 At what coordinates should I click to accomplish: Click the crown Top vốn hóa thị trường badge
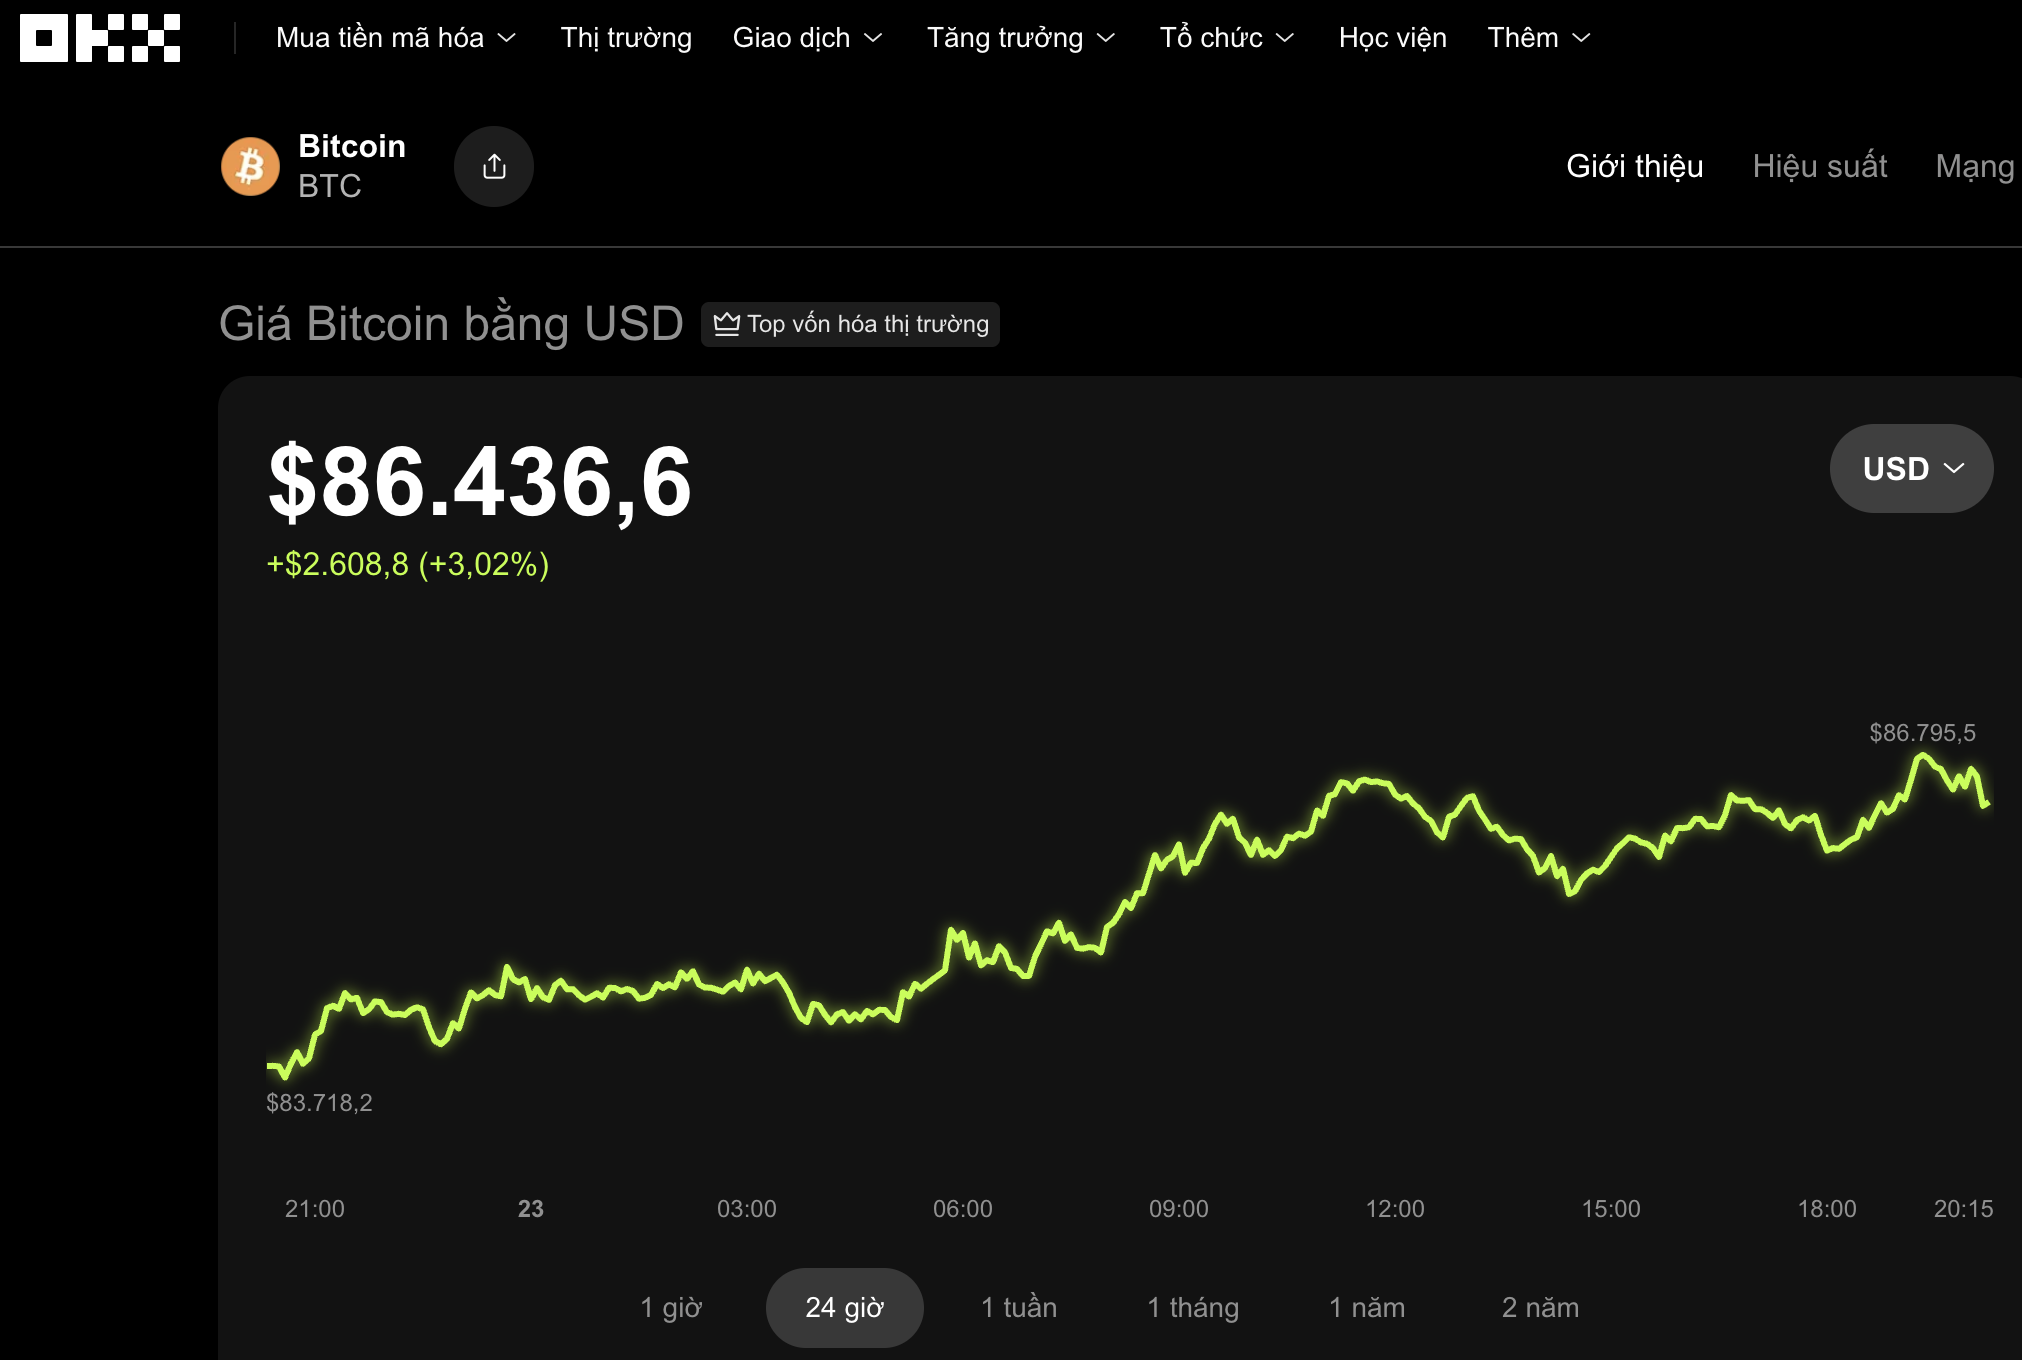tap(850, 324)
